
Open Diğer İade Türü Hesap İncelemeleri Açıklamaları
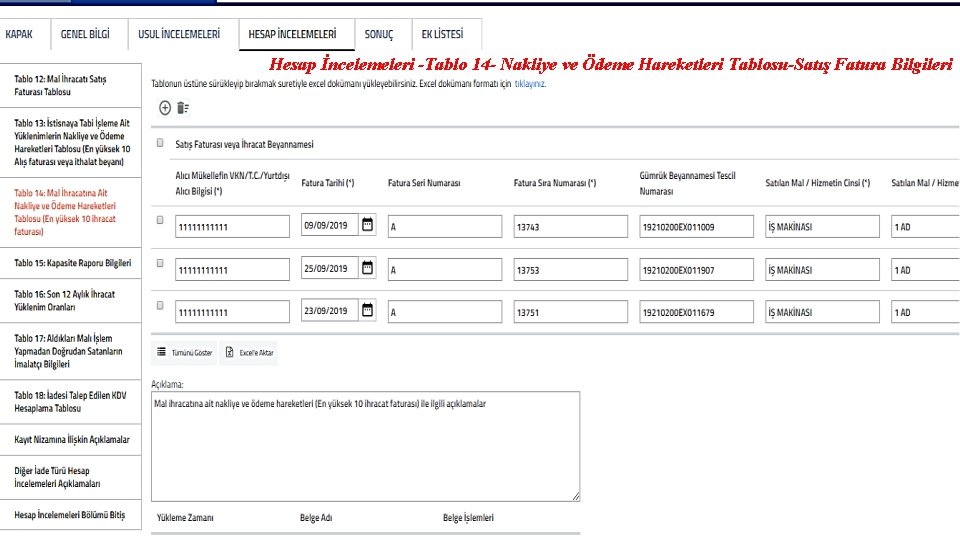coord(70,477)
